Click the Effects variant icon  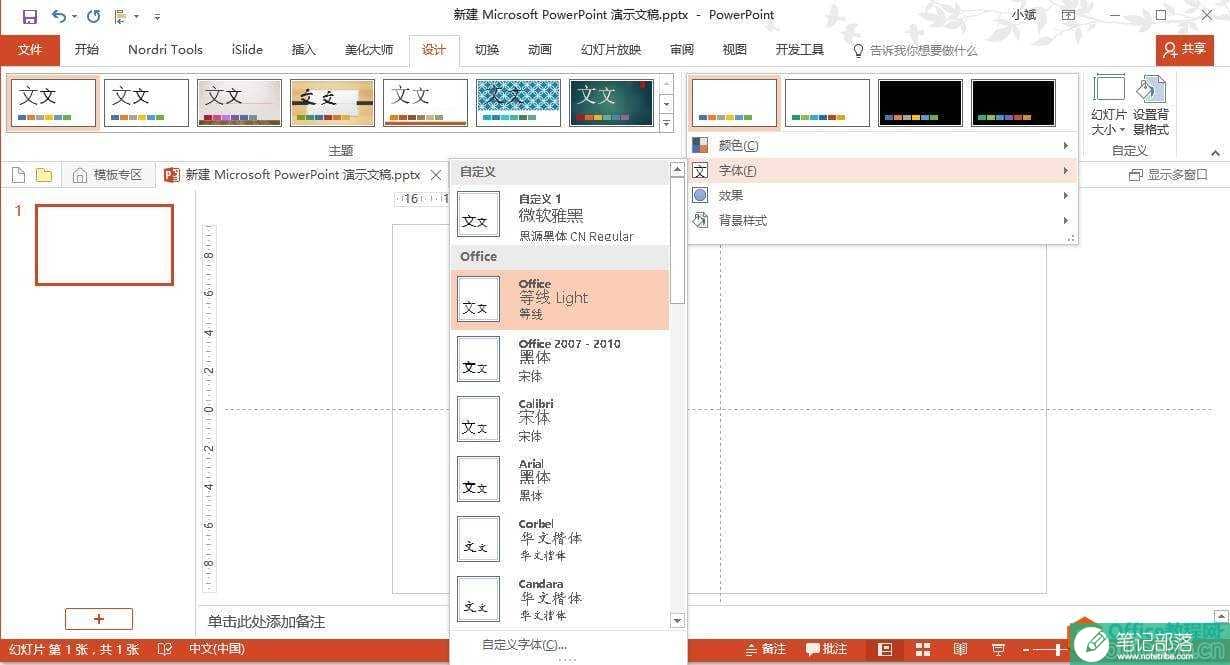click(x=700, y=195)
